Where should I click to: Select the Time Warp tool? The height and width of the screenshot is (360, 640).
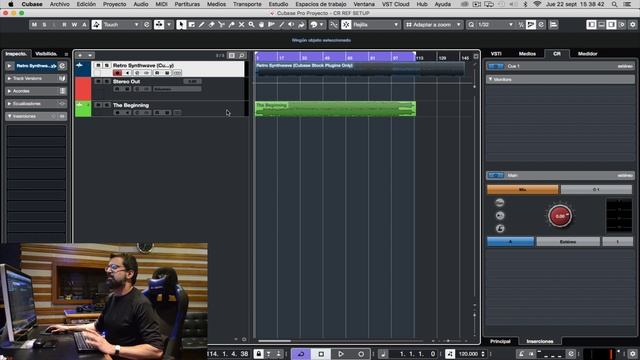coord(271,24)
